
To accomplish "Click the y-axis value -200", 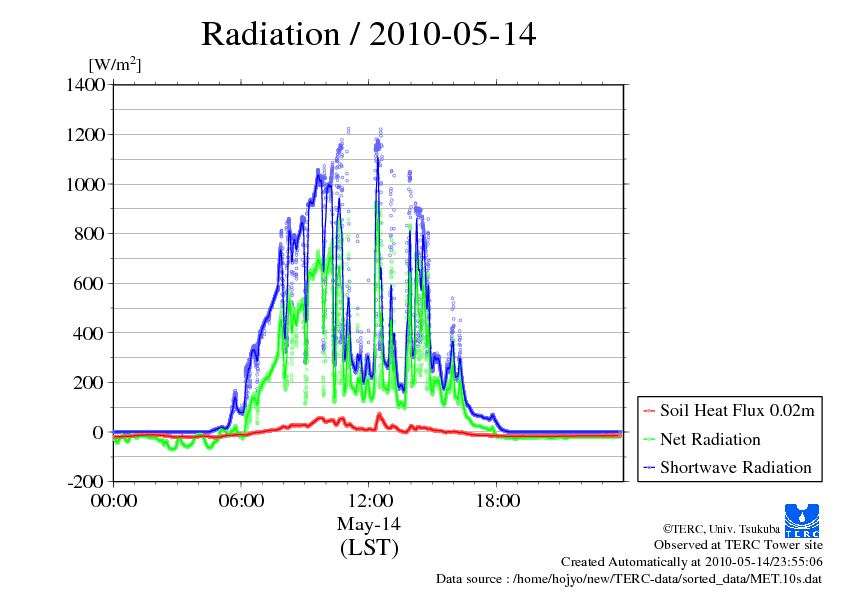I will coord(86,481).
